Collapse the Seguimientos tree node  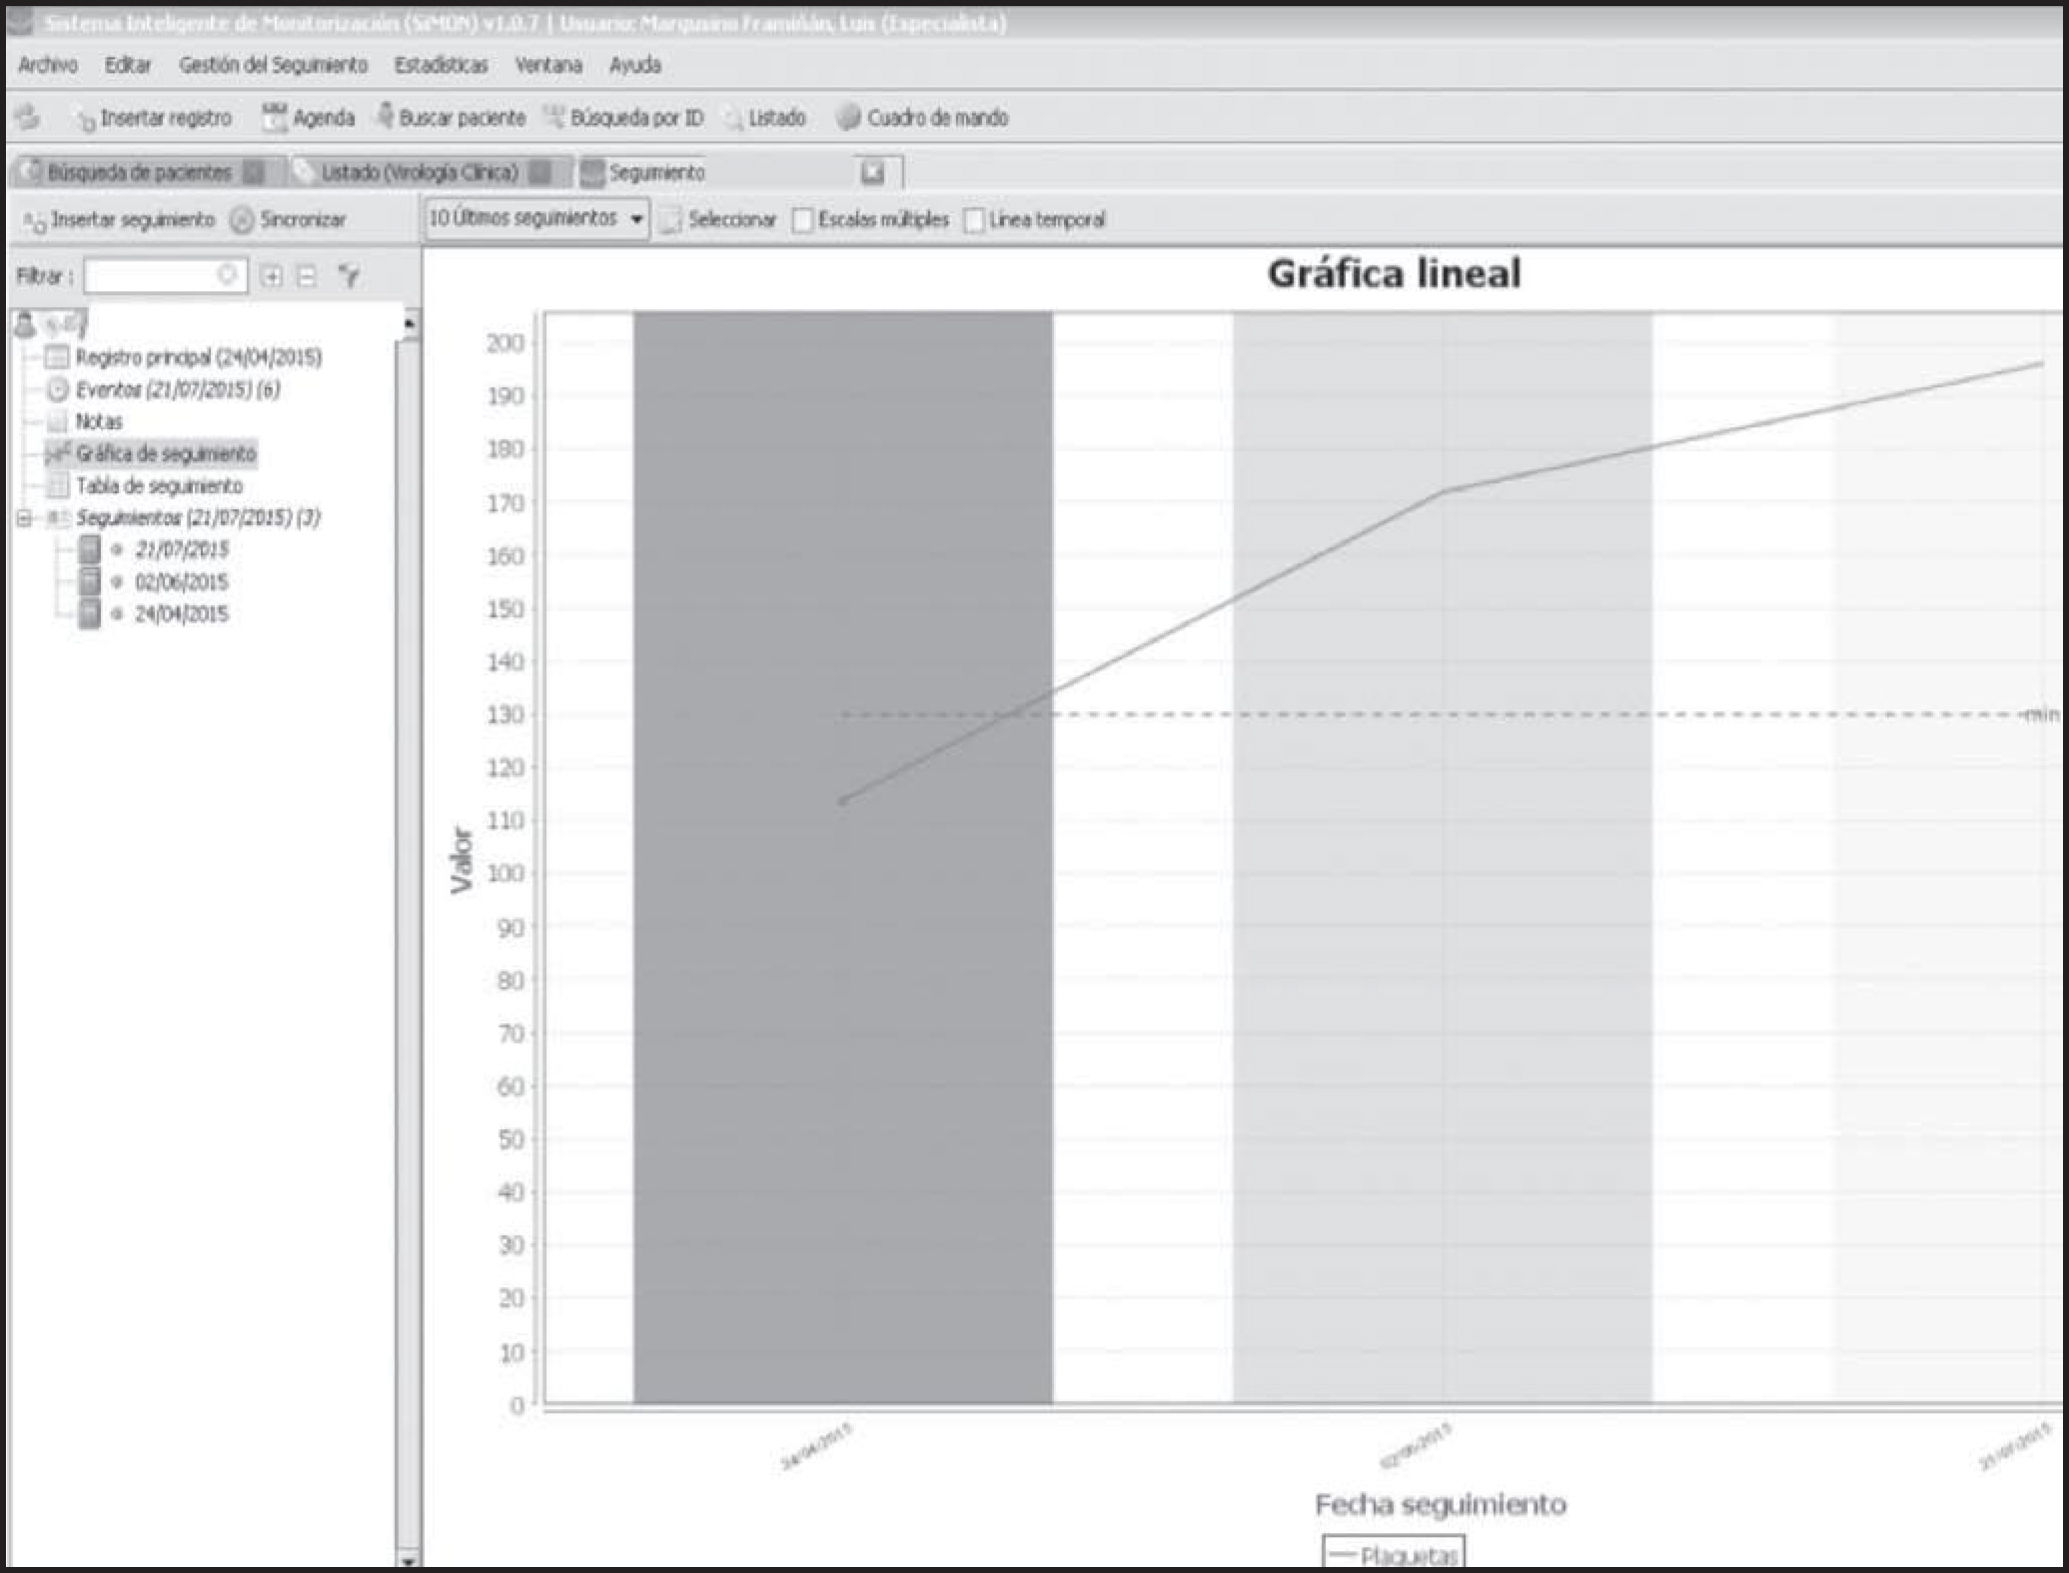tap(24, 518)
